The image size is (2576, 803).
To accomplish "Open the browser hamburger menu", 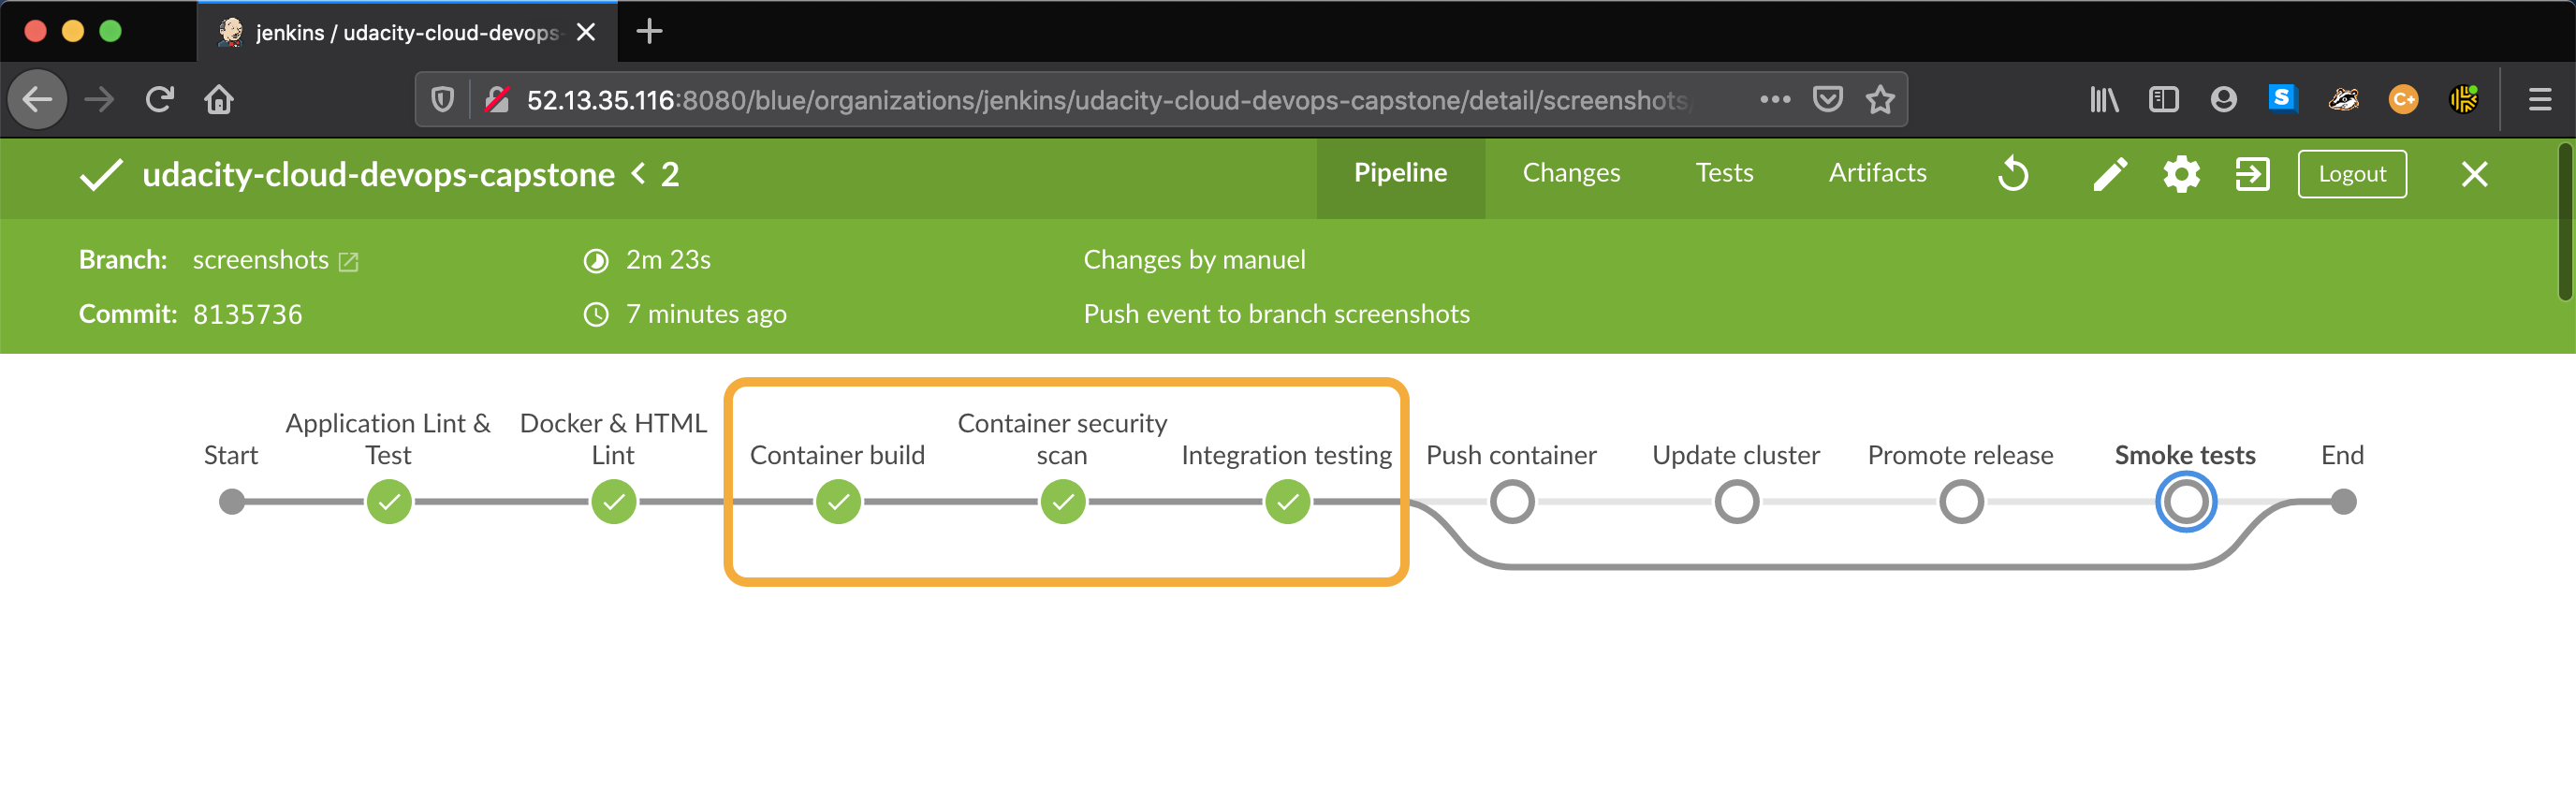I will pyautogui.click(x=2540, y=99).
